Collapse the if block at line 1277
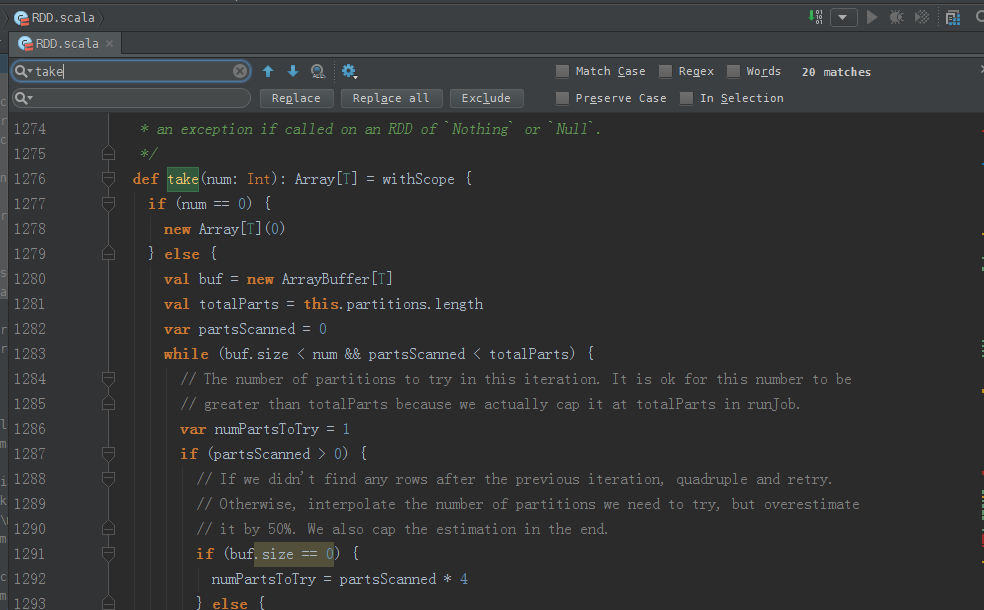Viewport: 984px width, 610px height. [109, 203]
